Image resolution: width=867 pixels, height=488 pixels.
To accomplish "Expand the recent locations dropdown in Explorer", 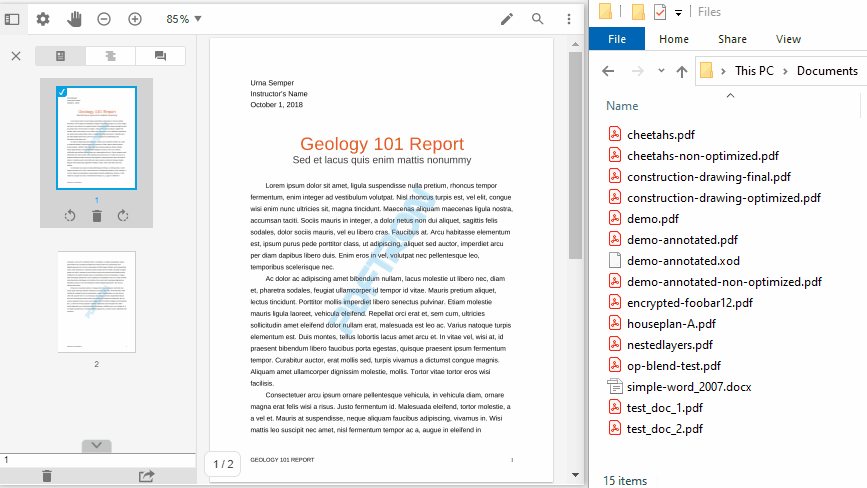I will point(661,71).
